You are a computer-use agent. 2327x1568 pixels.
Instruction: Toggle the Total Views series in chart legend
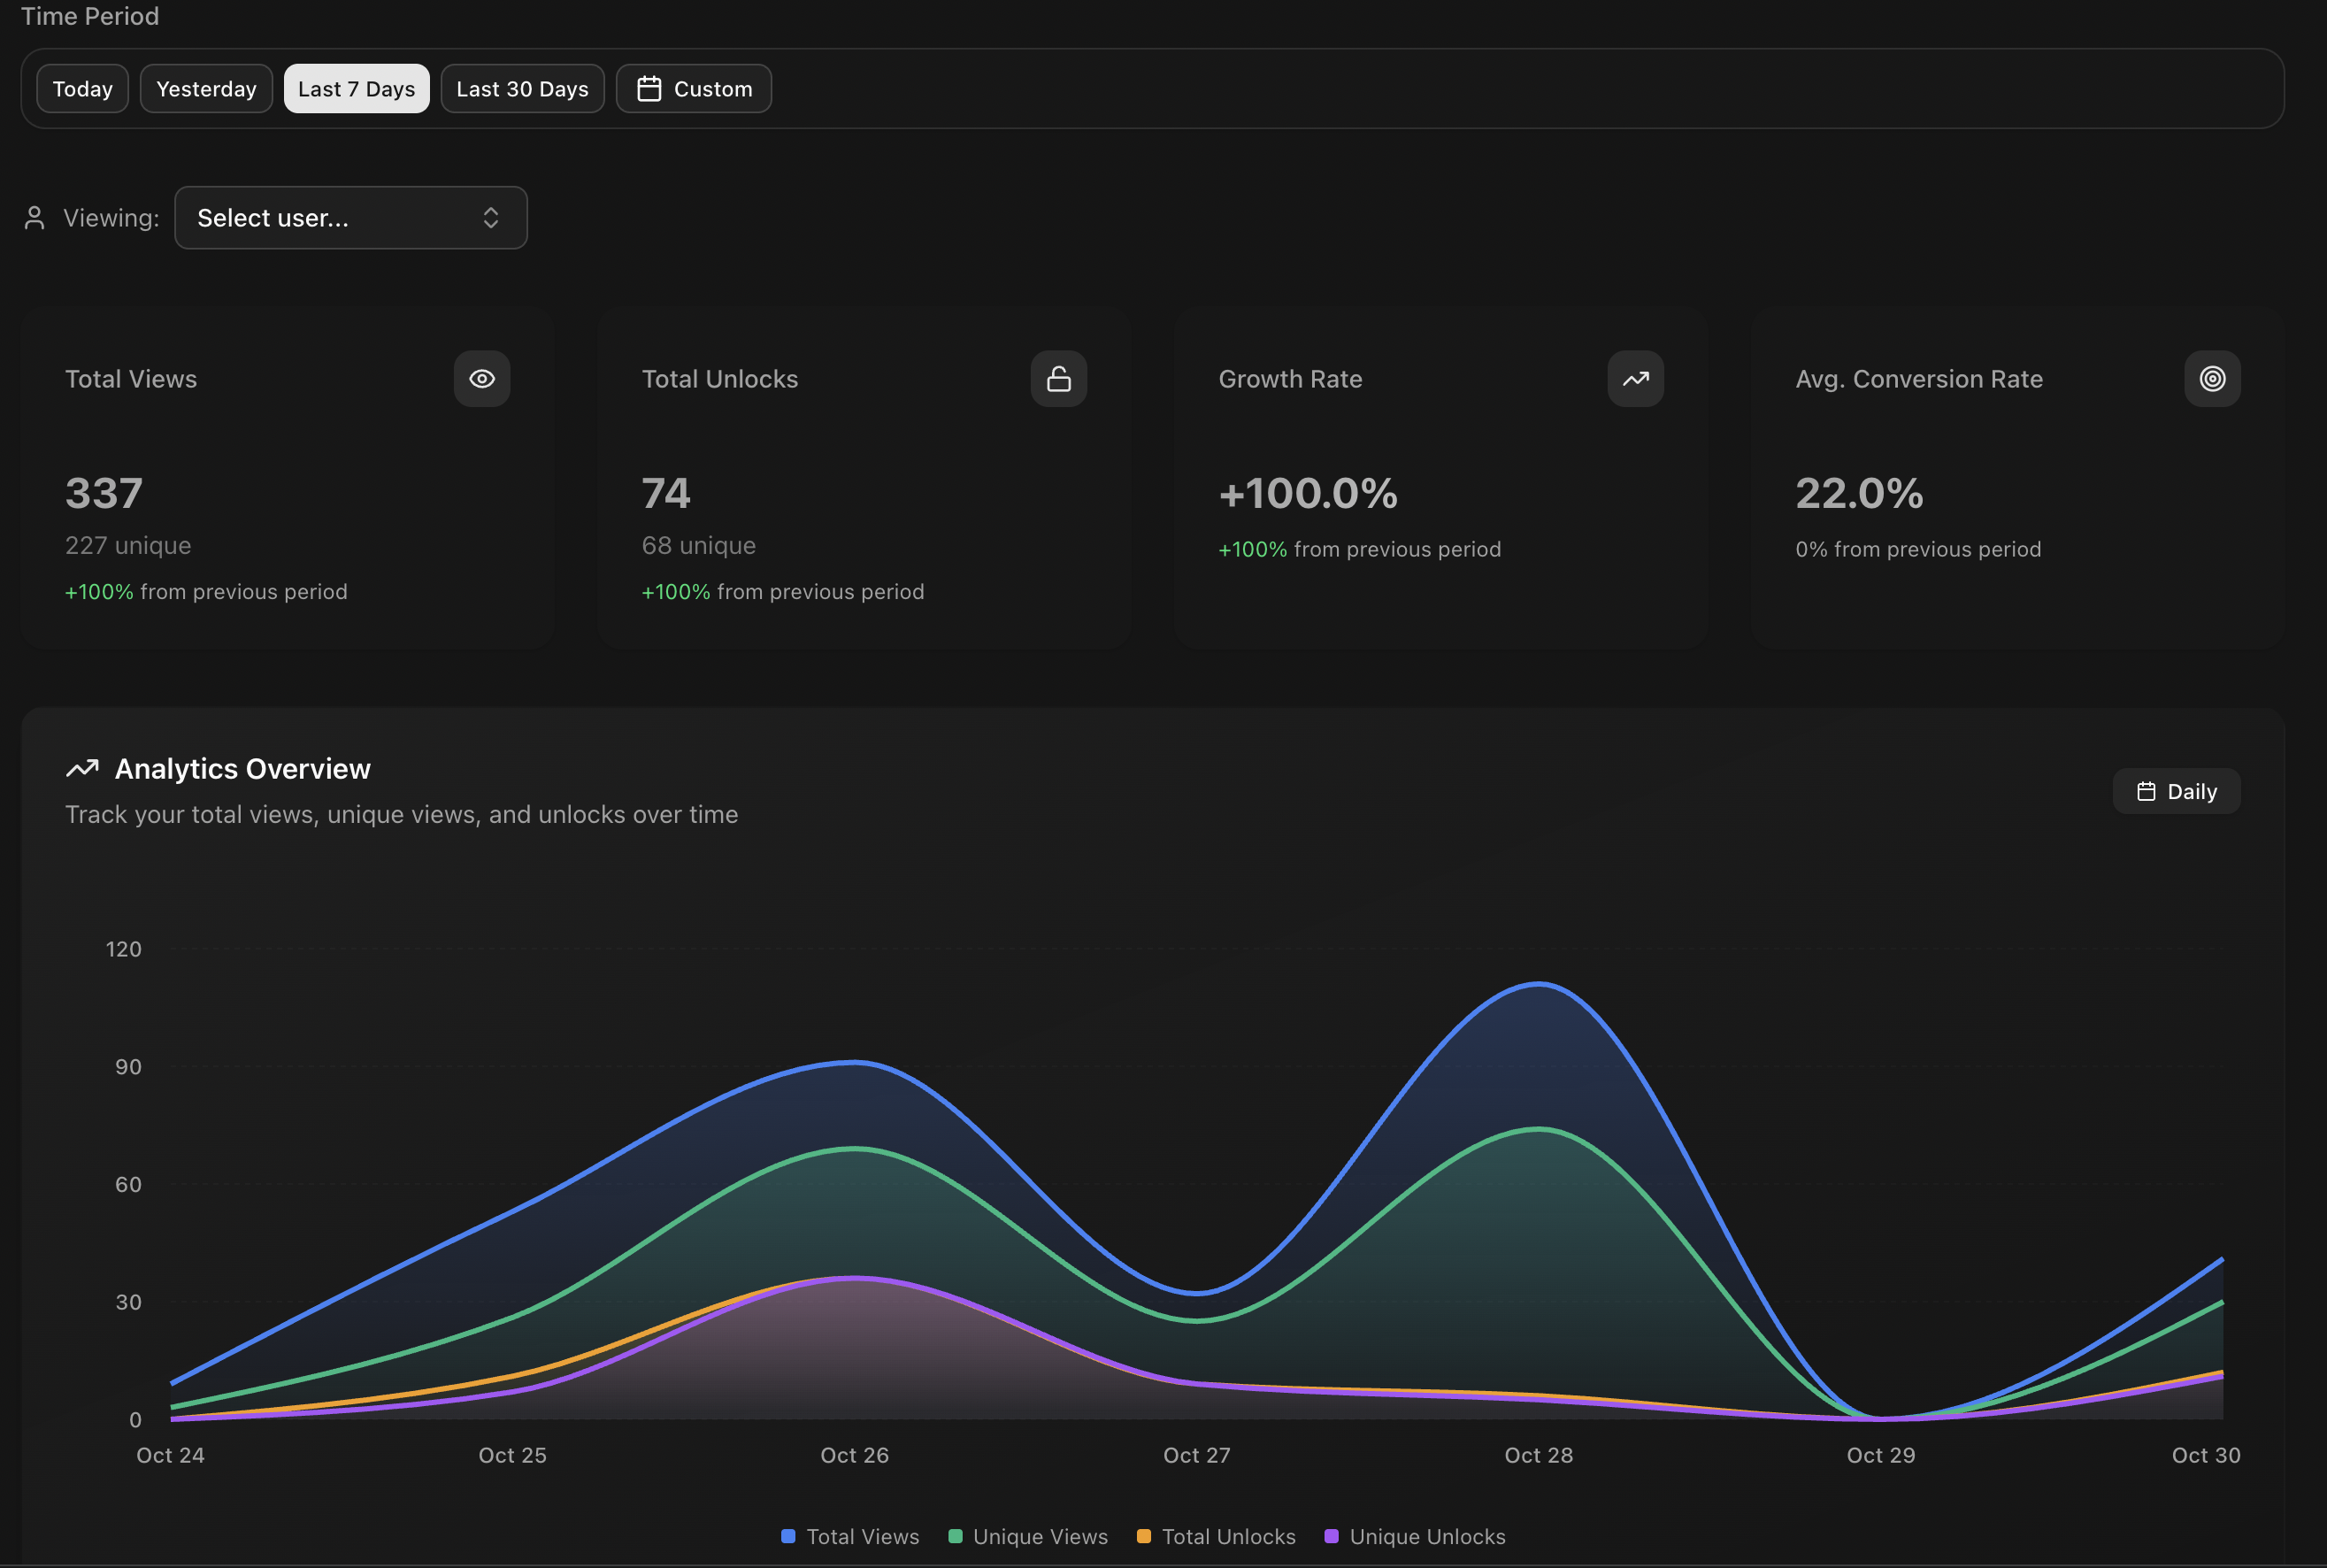849,1536
